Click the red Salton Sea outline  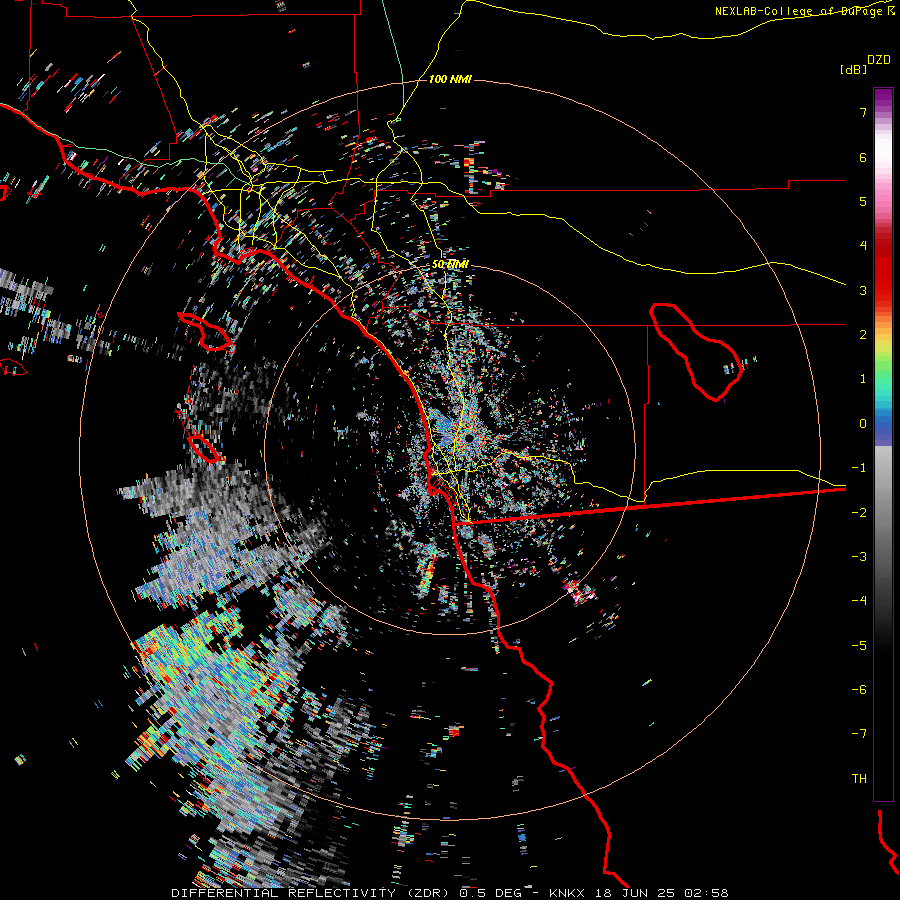(696, 351)
